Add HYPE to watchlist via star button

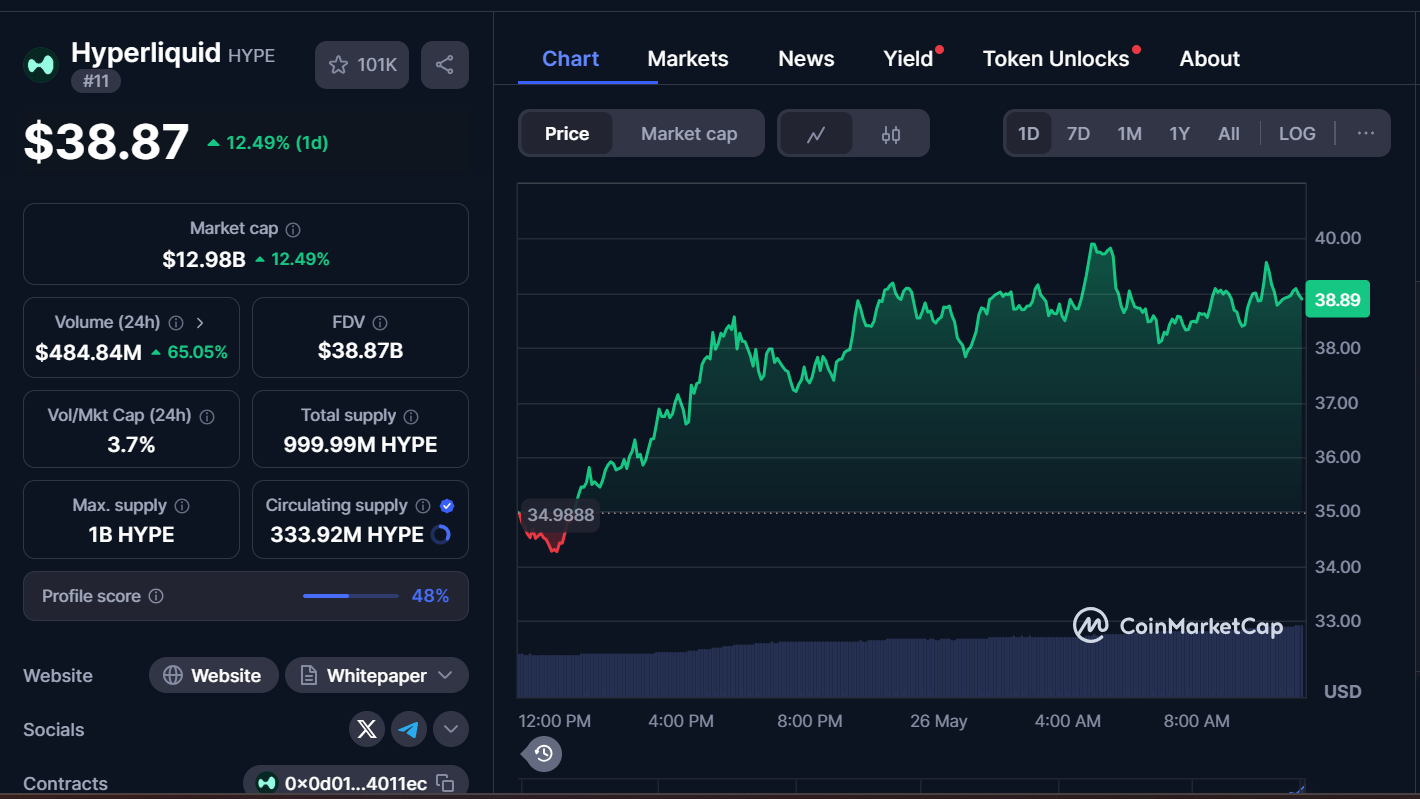(x=362, y=65)
